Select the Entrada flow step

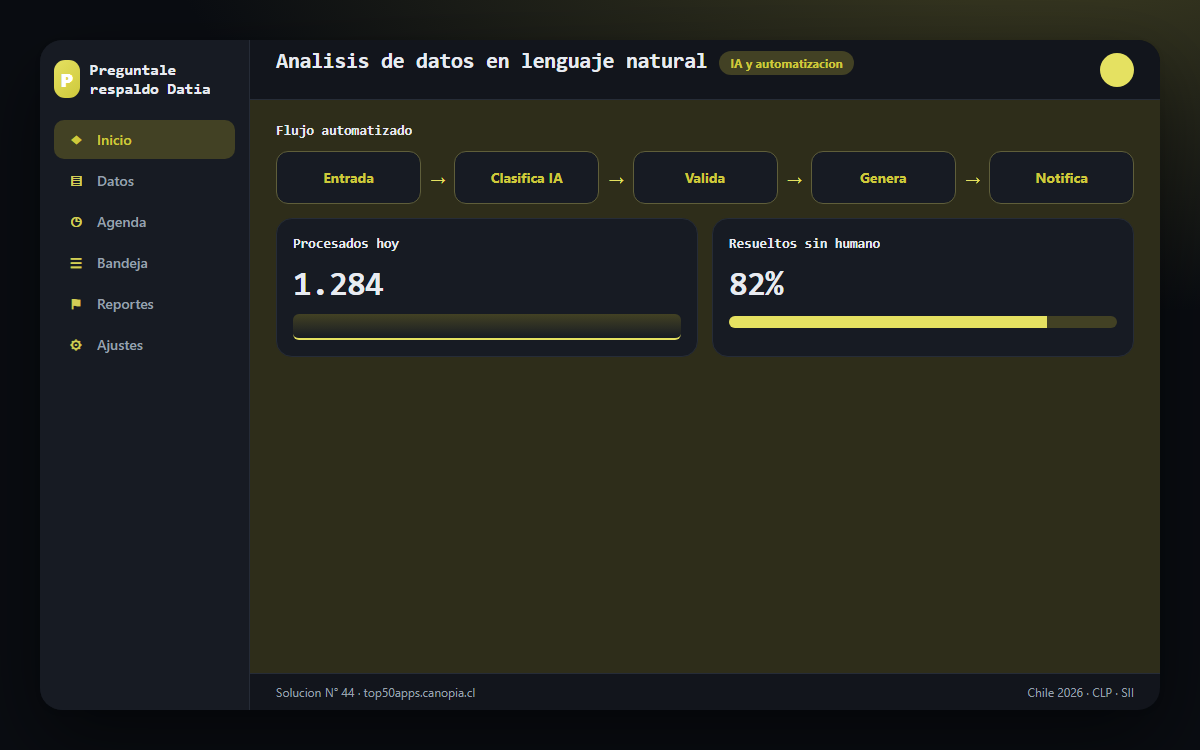[x=348, y=178]
